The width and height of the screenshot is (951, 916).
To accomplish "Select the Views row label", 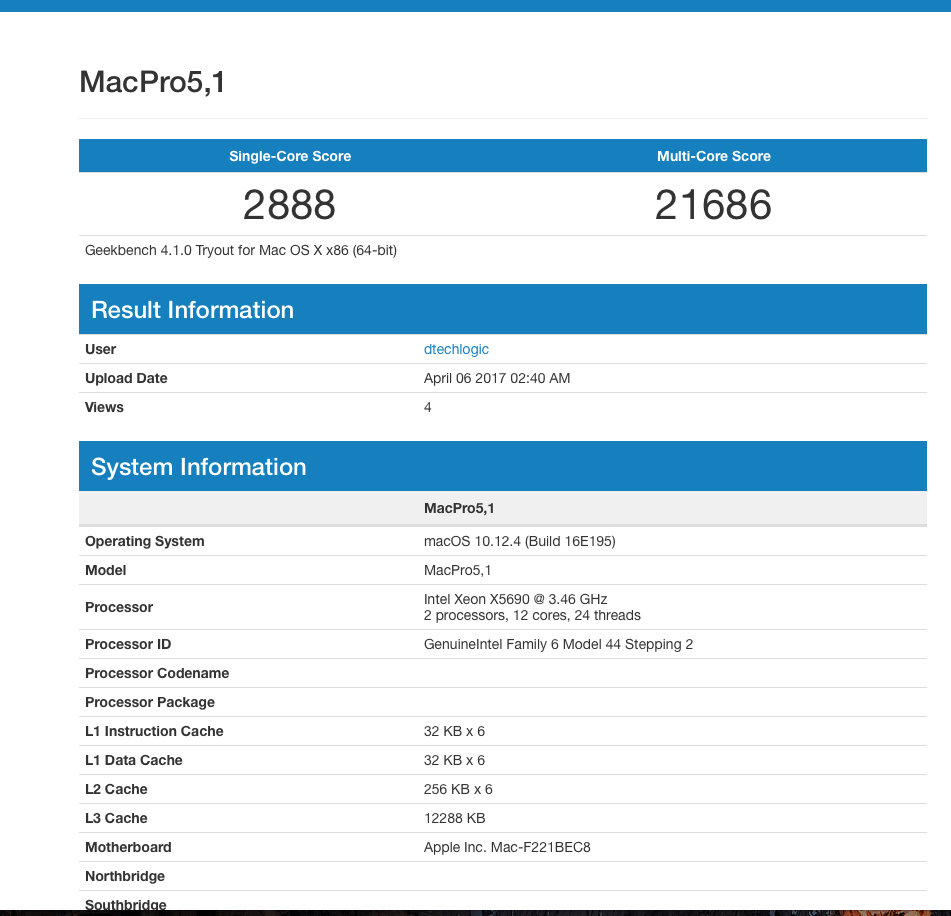I will [104, 408].
